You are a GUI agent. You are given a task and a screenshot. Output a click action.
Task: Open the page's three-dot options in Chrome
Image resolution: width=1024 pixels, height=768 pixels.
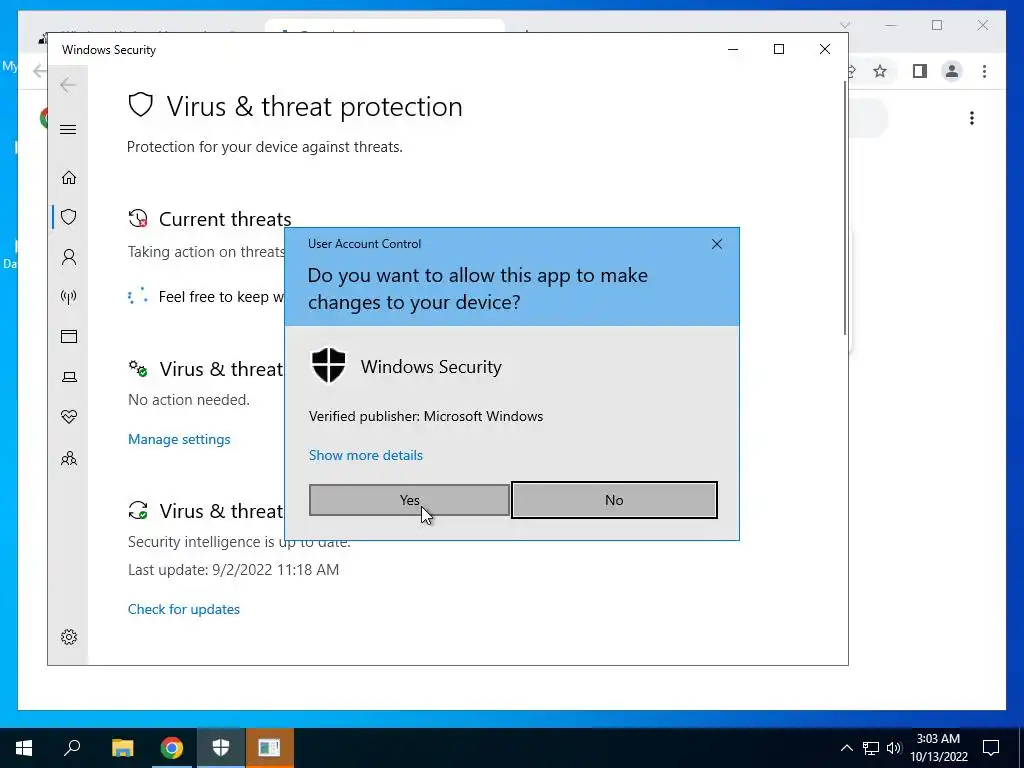pyautogui.click(x=972, y=118)
